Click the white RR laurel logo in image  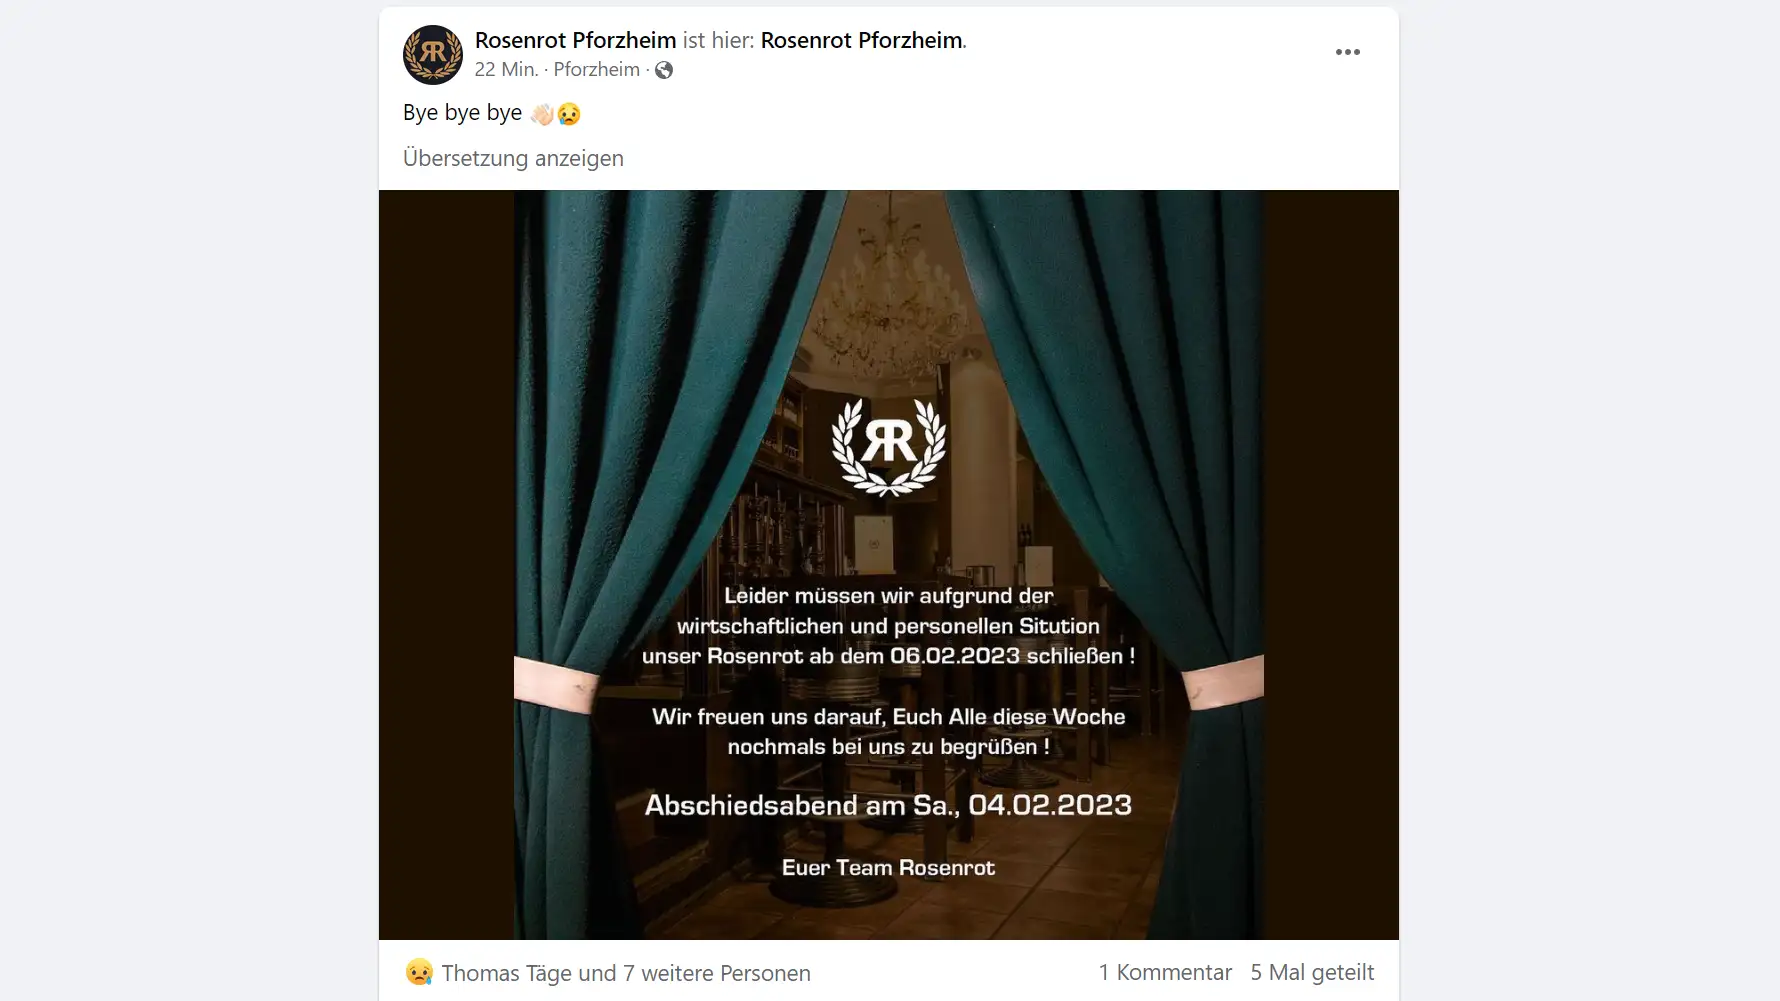click(x=889, y=446)
